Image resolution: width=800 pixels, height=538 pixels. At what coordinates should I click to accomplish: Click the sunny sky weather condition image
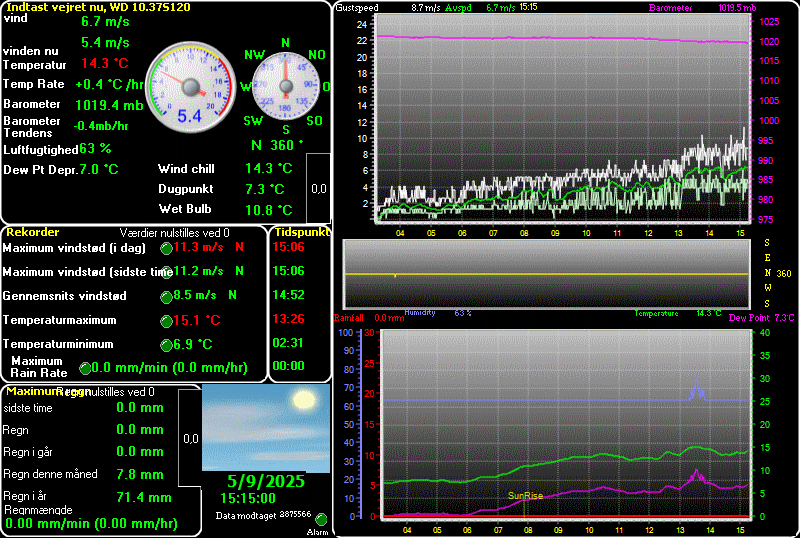[x=266, y=428]
